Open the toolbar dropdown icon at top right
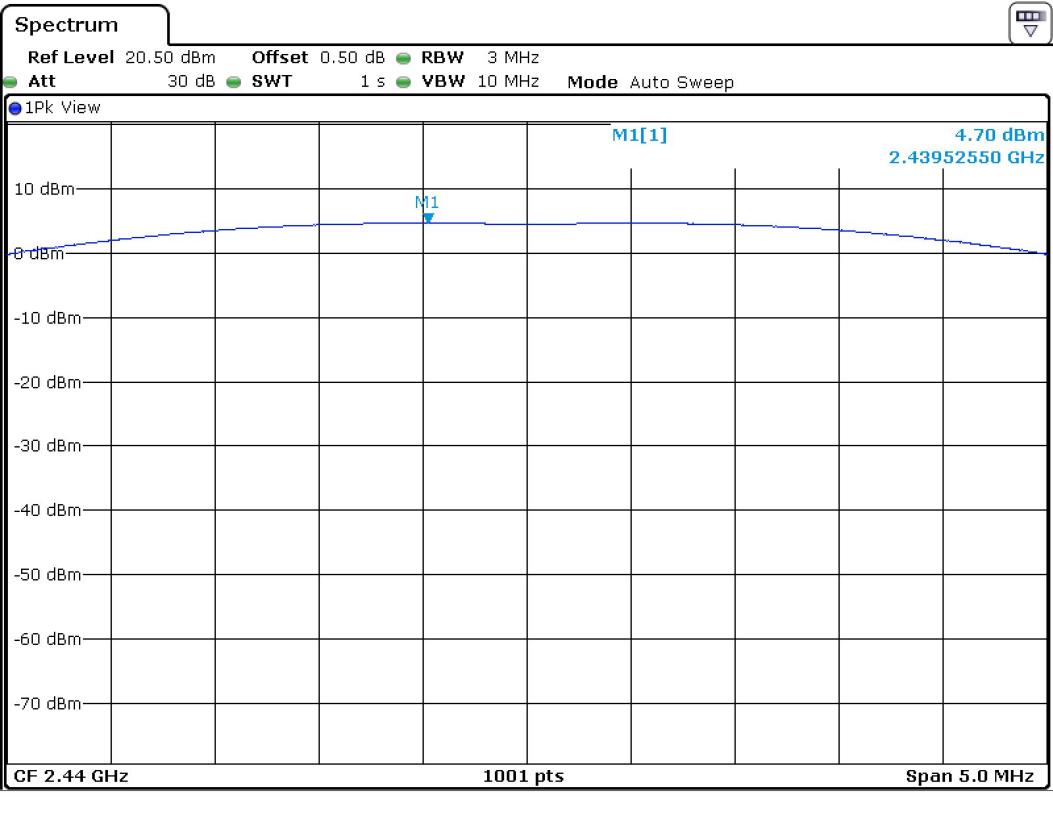The width and height of the screenshot is (1053, 820). coord(1029,24)
